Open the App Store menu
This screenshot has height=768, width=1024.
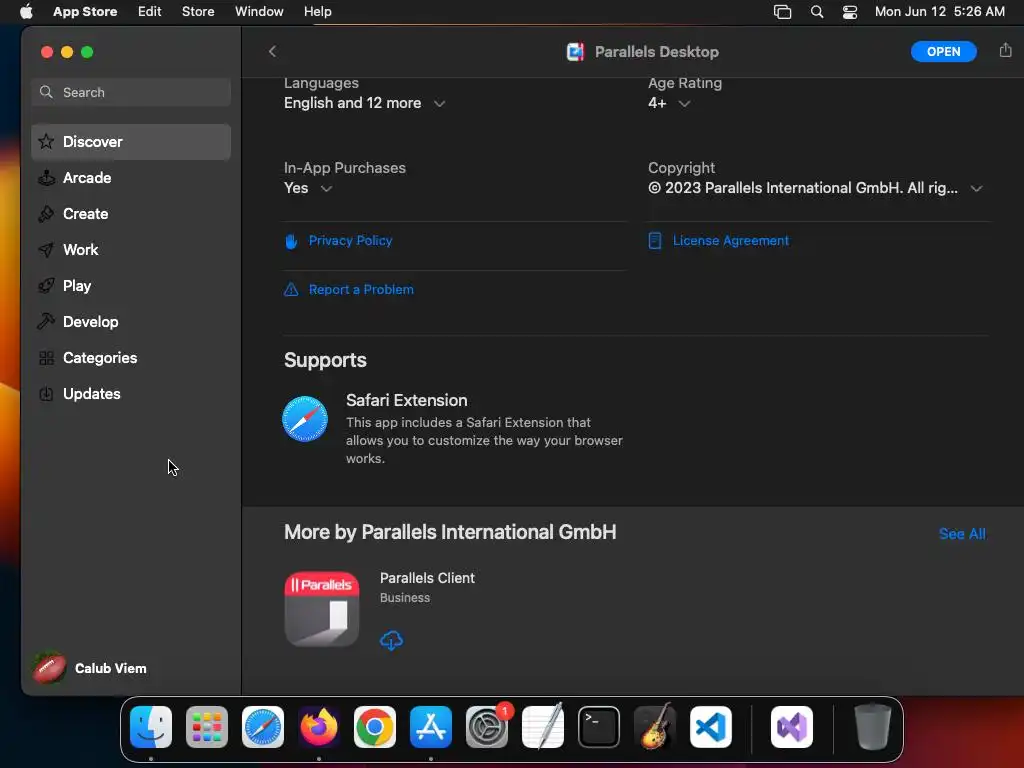point(85,12)
